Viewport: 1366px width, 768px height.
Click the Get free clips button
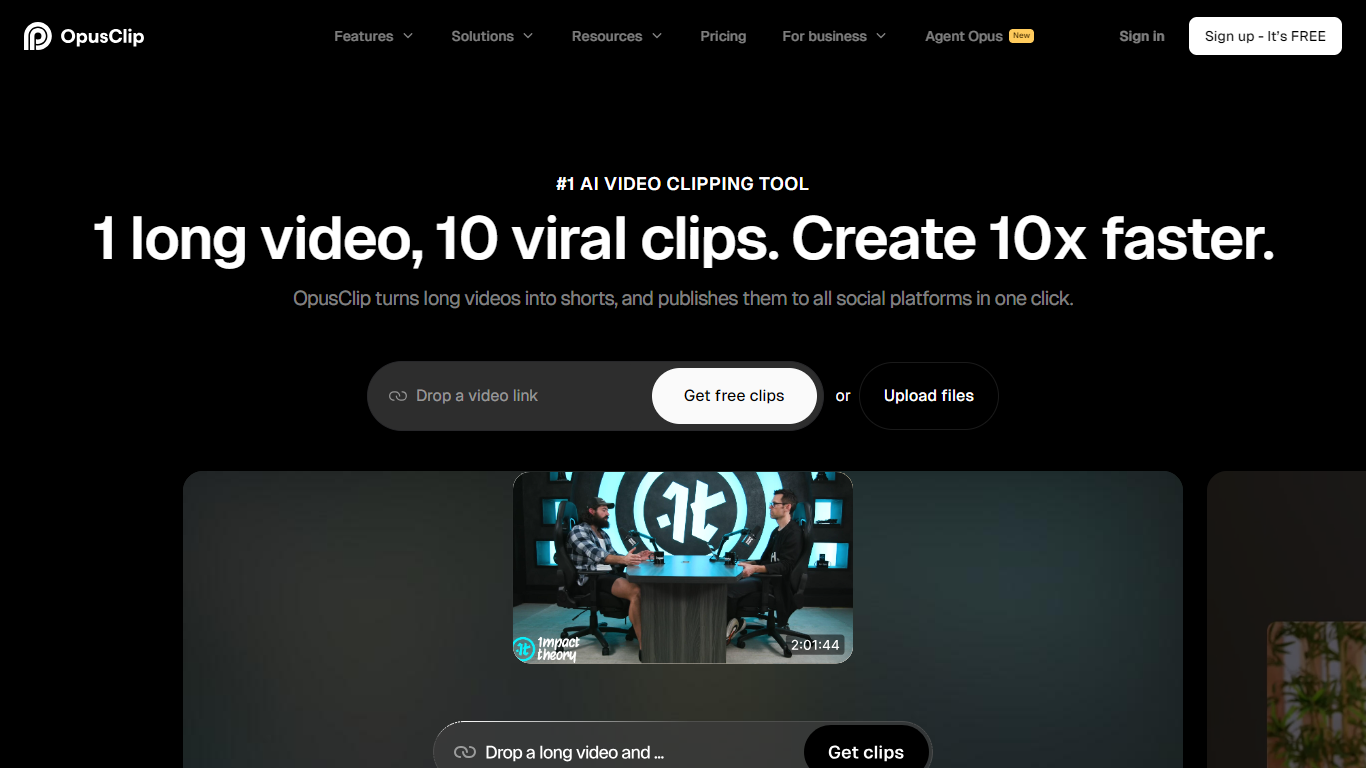pos(734,396)
